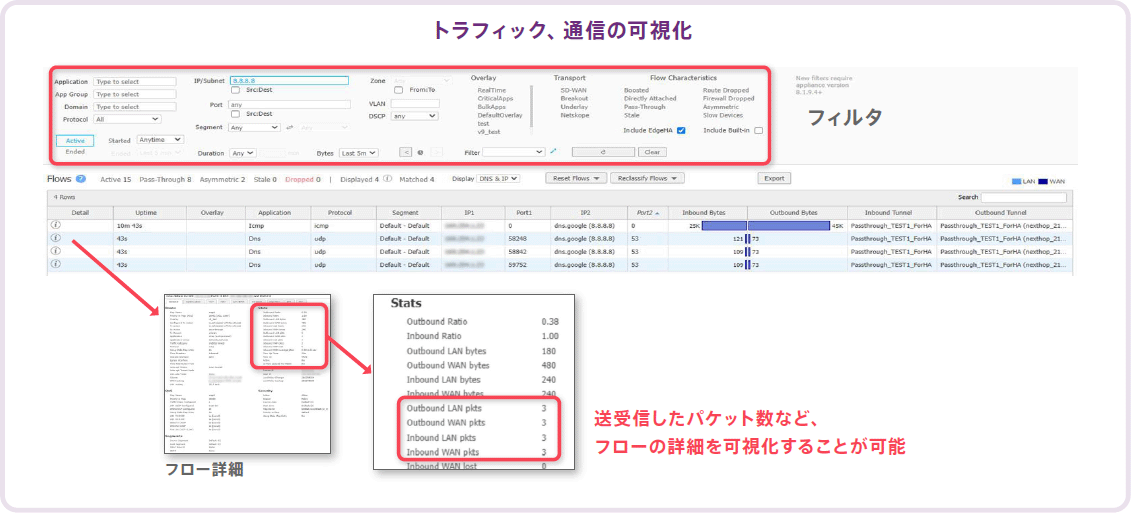Click the Domain filter input

(135, 106)
